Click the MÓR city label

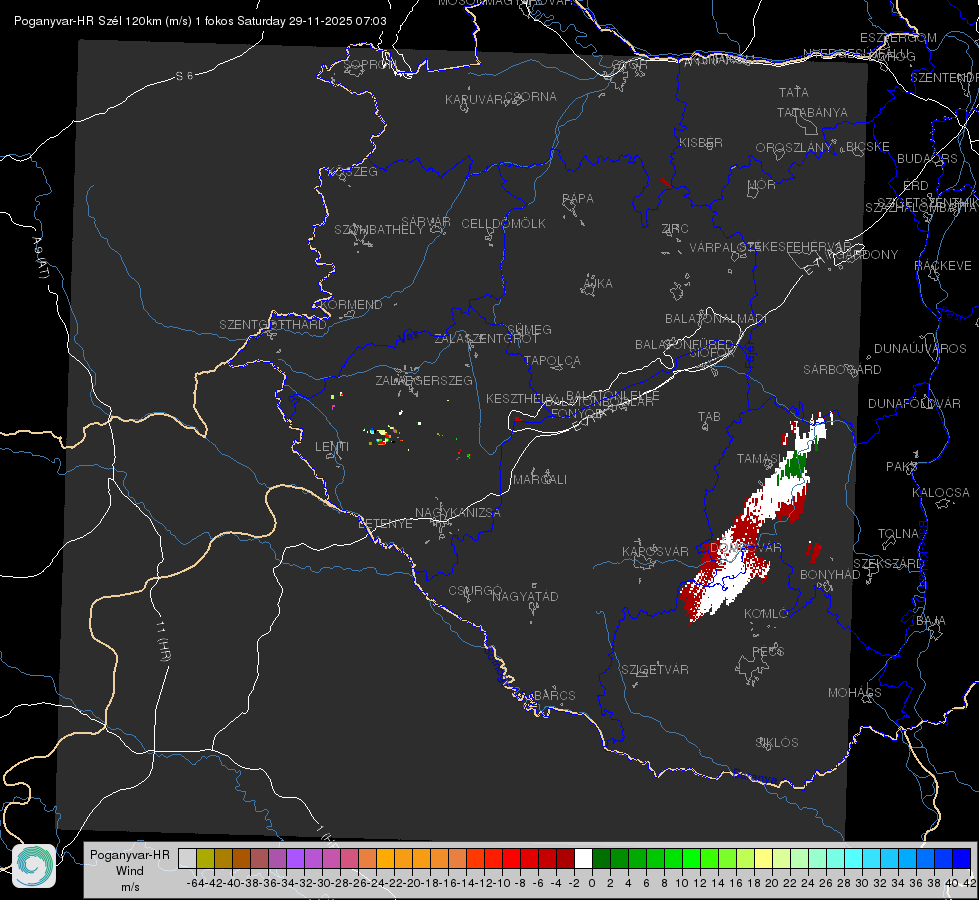tap(762, 184)
